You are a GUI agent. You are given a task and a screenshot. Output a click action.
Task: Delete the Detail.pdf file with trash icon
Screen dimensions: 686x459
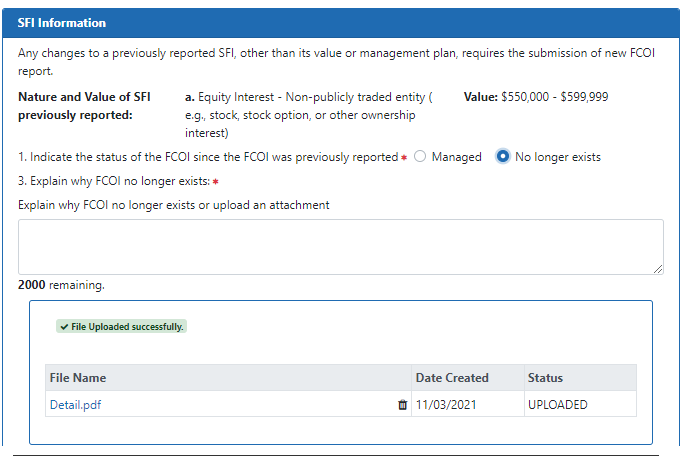pyautogui.click(x=403, y=405)
